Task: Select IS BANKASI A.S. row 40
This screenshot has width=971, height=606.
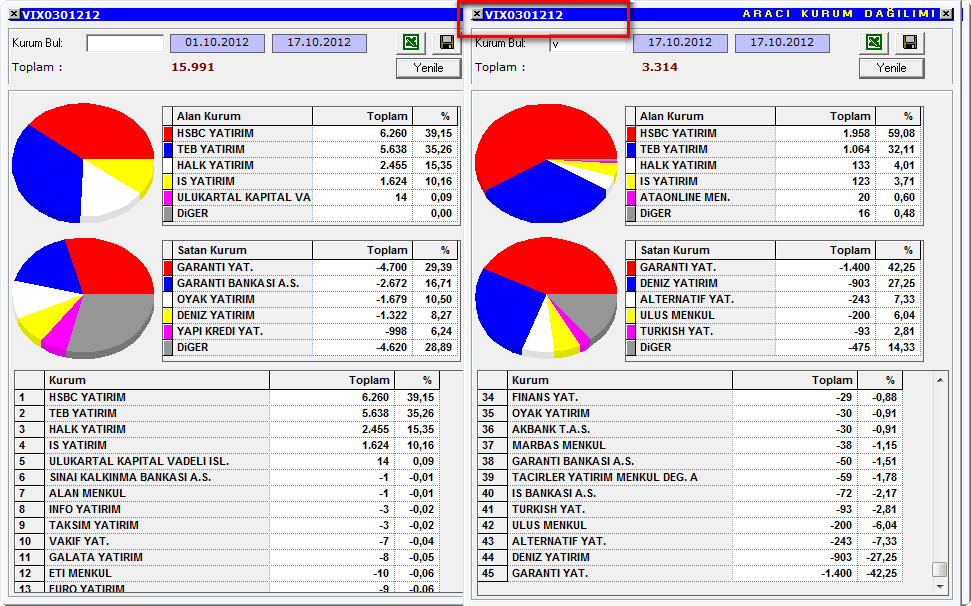Action: (x=690, y=493)
